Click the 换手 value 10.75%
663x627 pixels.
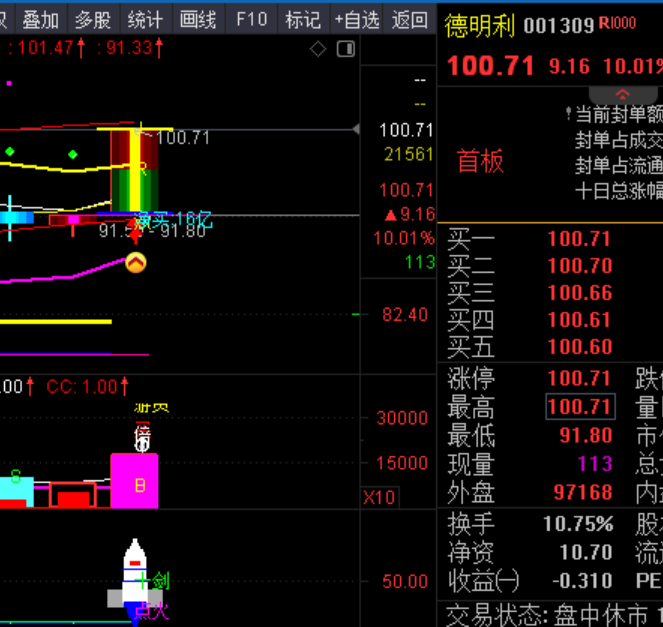pyautogui.click(x=578, y=524)
